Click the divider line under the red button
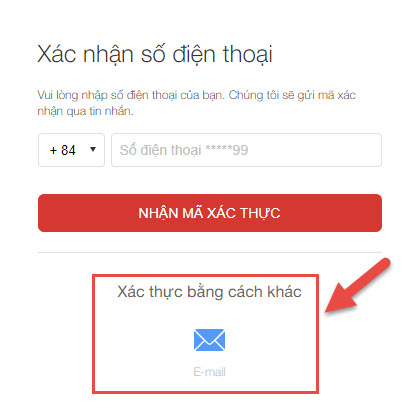The width and height of the screenshot is (417, 403). coord(210,252)
